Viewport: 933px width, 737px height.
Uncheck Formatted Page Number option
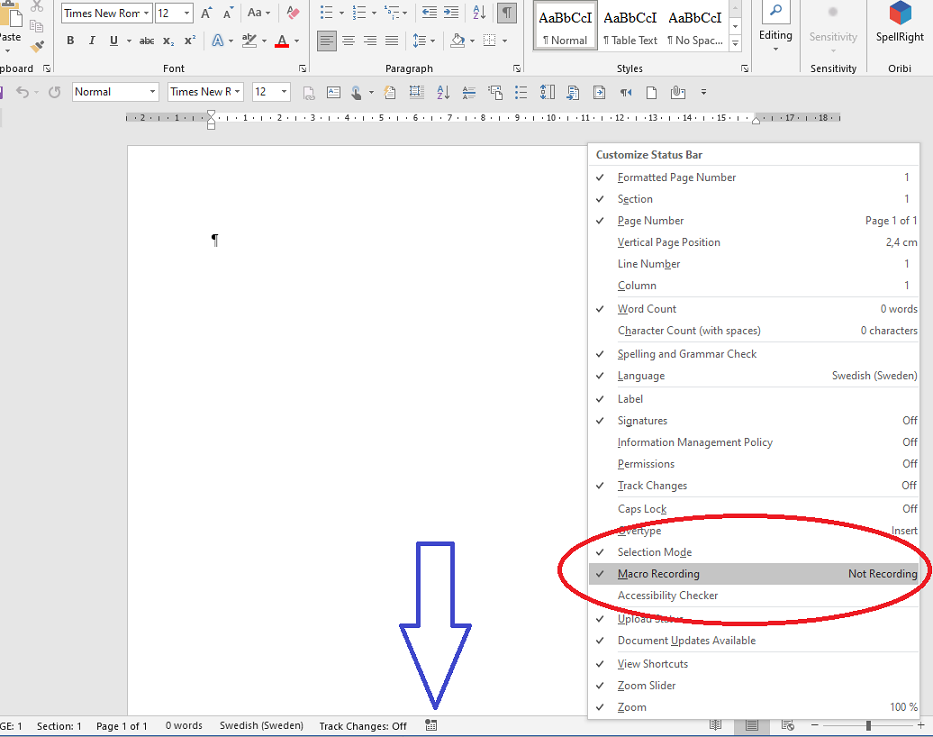point(754,177)
